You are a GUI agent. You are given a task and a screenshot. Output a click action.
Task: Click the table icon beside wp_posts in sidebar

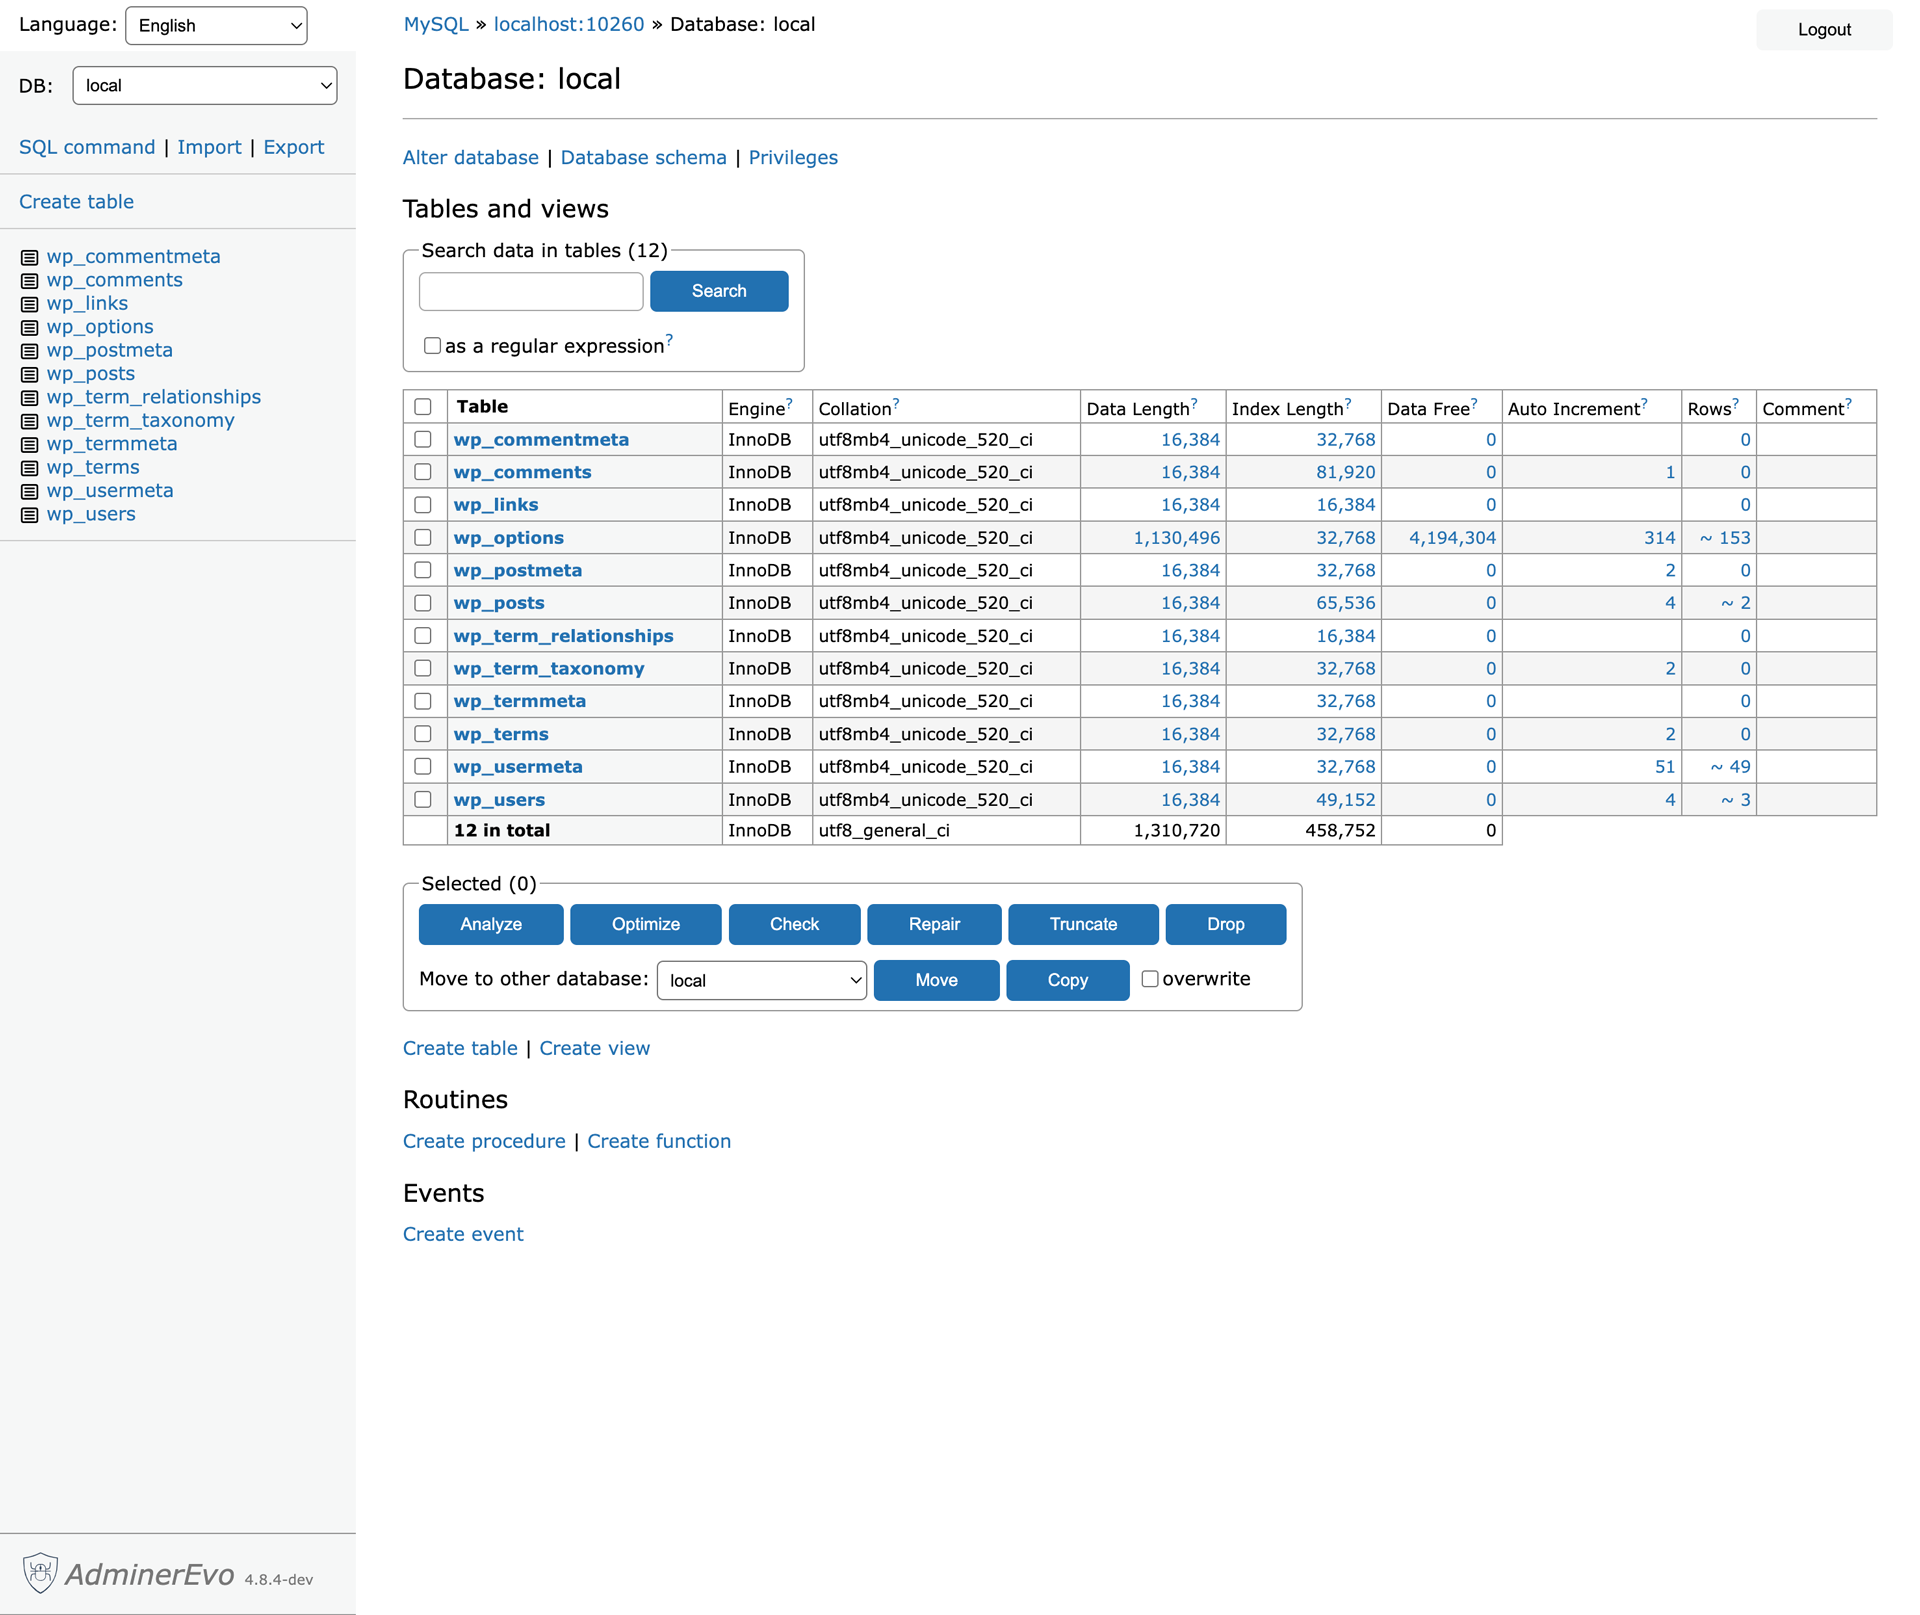click(30, 374)
